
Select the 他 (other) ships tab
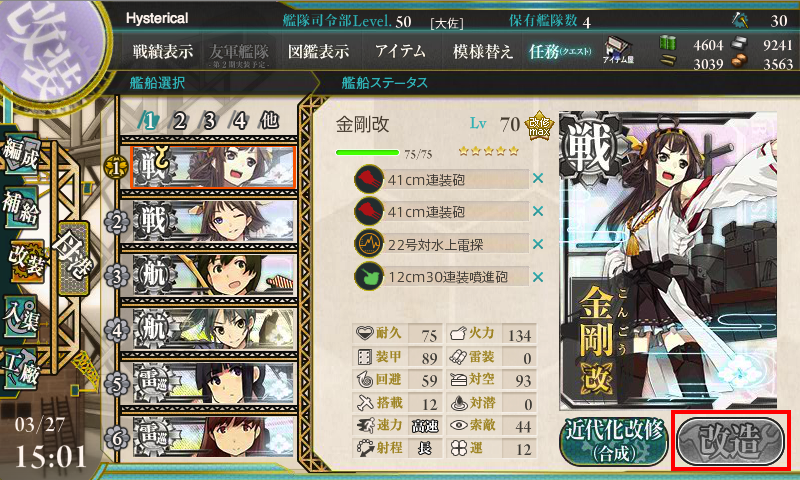[269, 121]
